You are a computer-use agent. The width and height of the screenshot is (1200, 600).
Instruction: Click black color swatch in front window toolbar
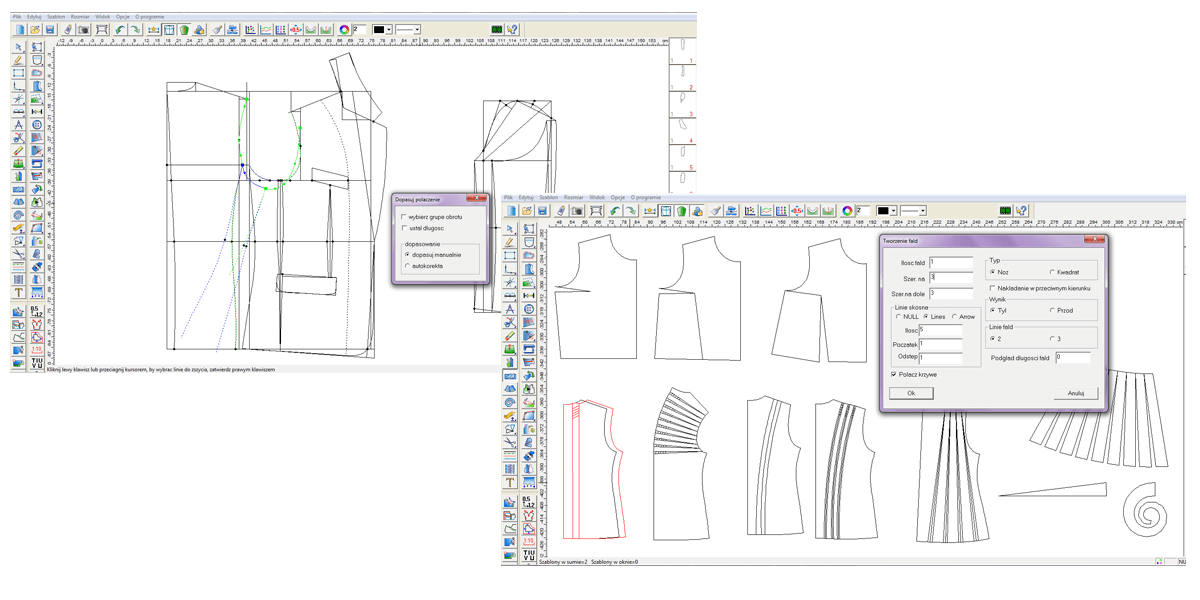pyautogui.click(x=882, y=211)
